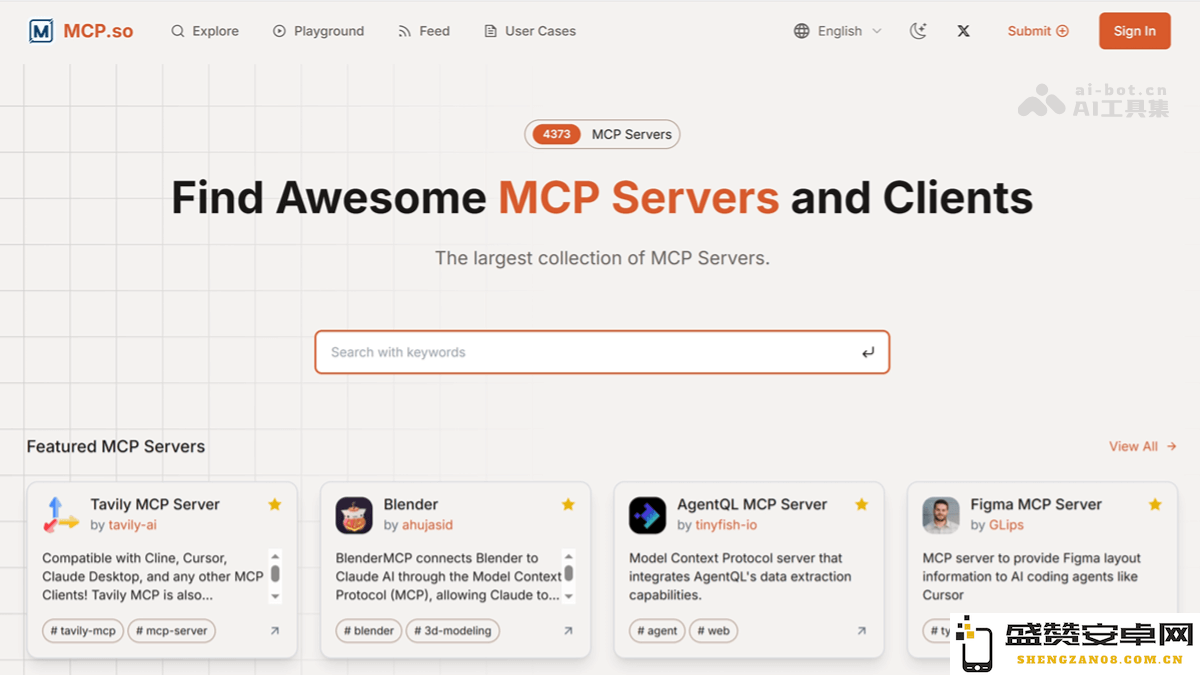
Task: Star the Blender card
Action: 568,505
